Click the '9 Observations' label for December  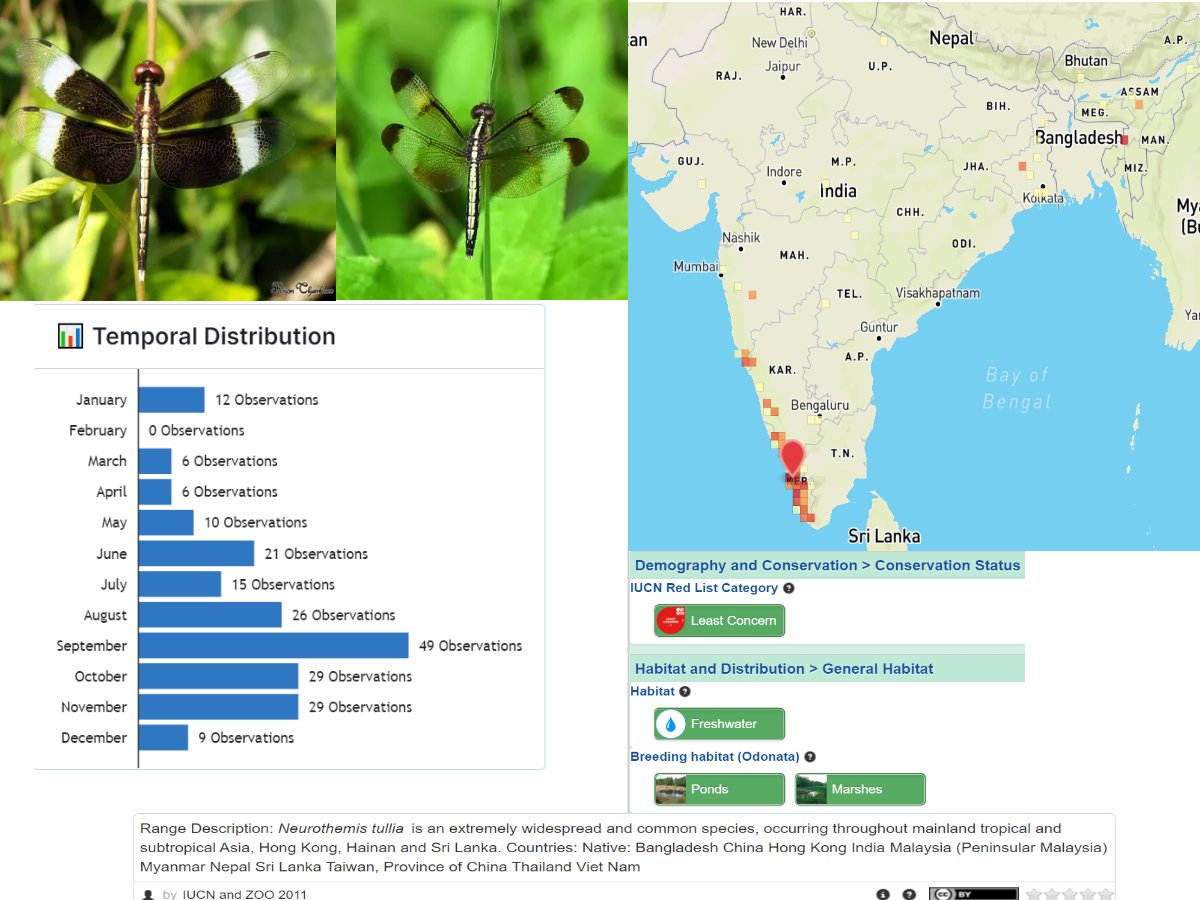[246, 738]
